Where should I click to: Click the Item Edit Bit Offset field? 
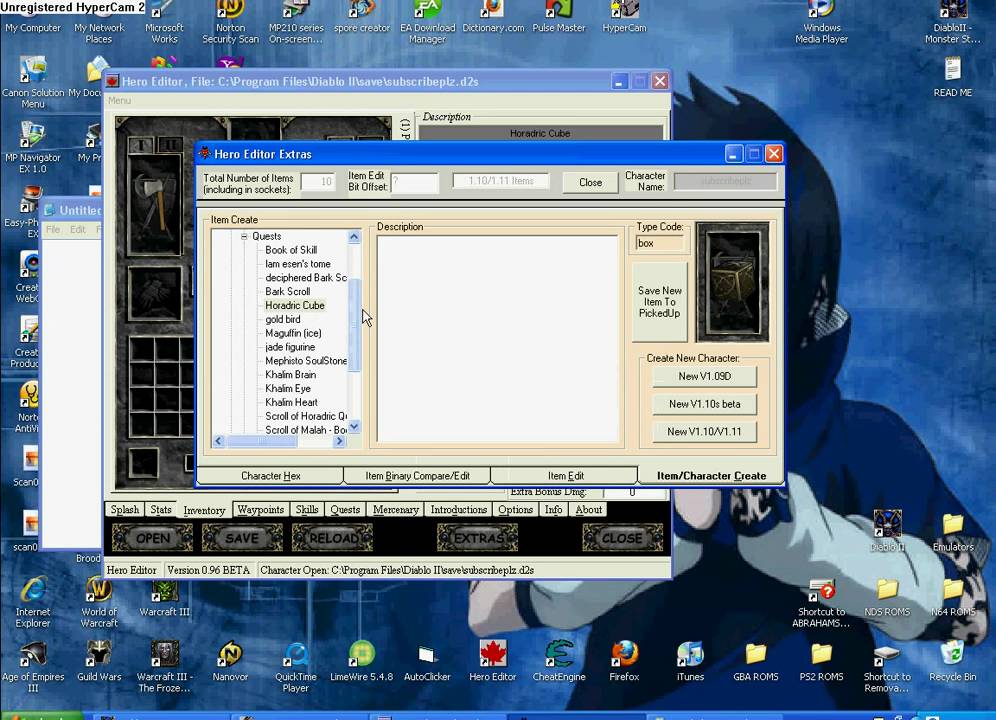tap(415, 182)
